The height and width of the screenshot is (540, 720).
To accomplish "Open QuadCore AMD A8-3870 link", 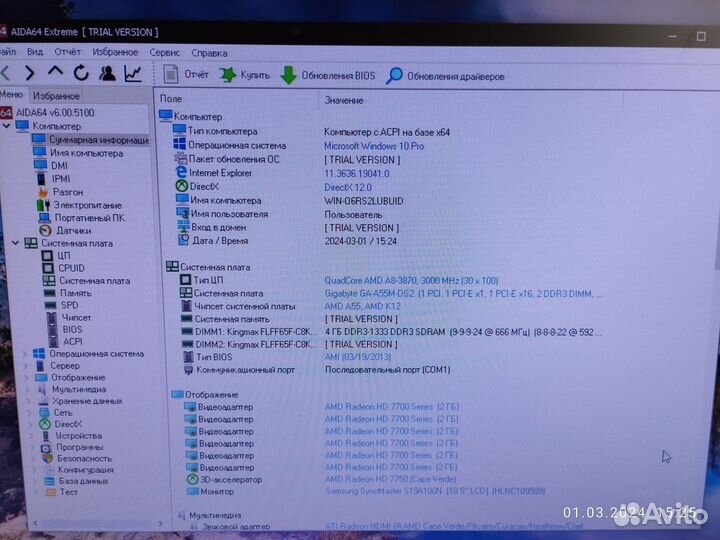I will coord(411,281).
